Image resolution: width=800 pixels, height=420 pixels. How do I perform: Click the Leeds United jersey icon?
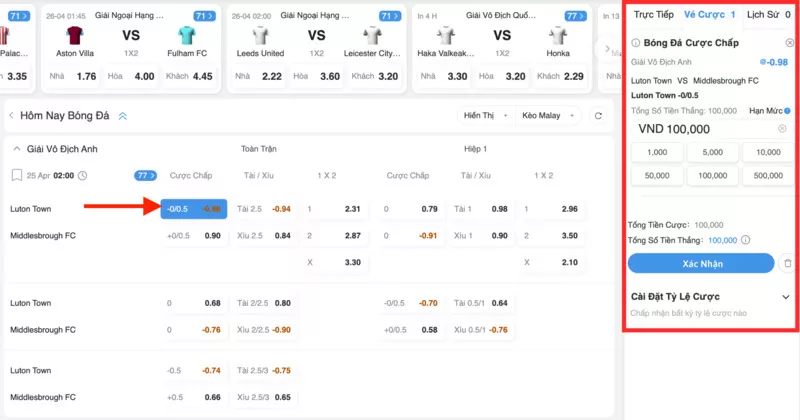260,35
